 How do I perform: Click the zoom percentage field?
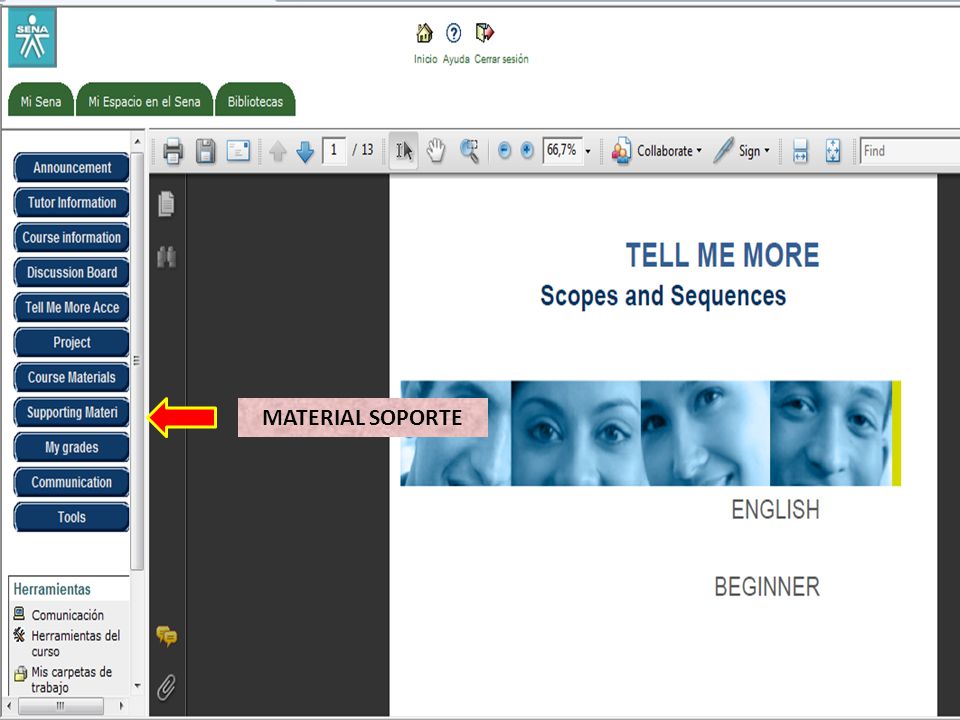[x=561, y=150]
